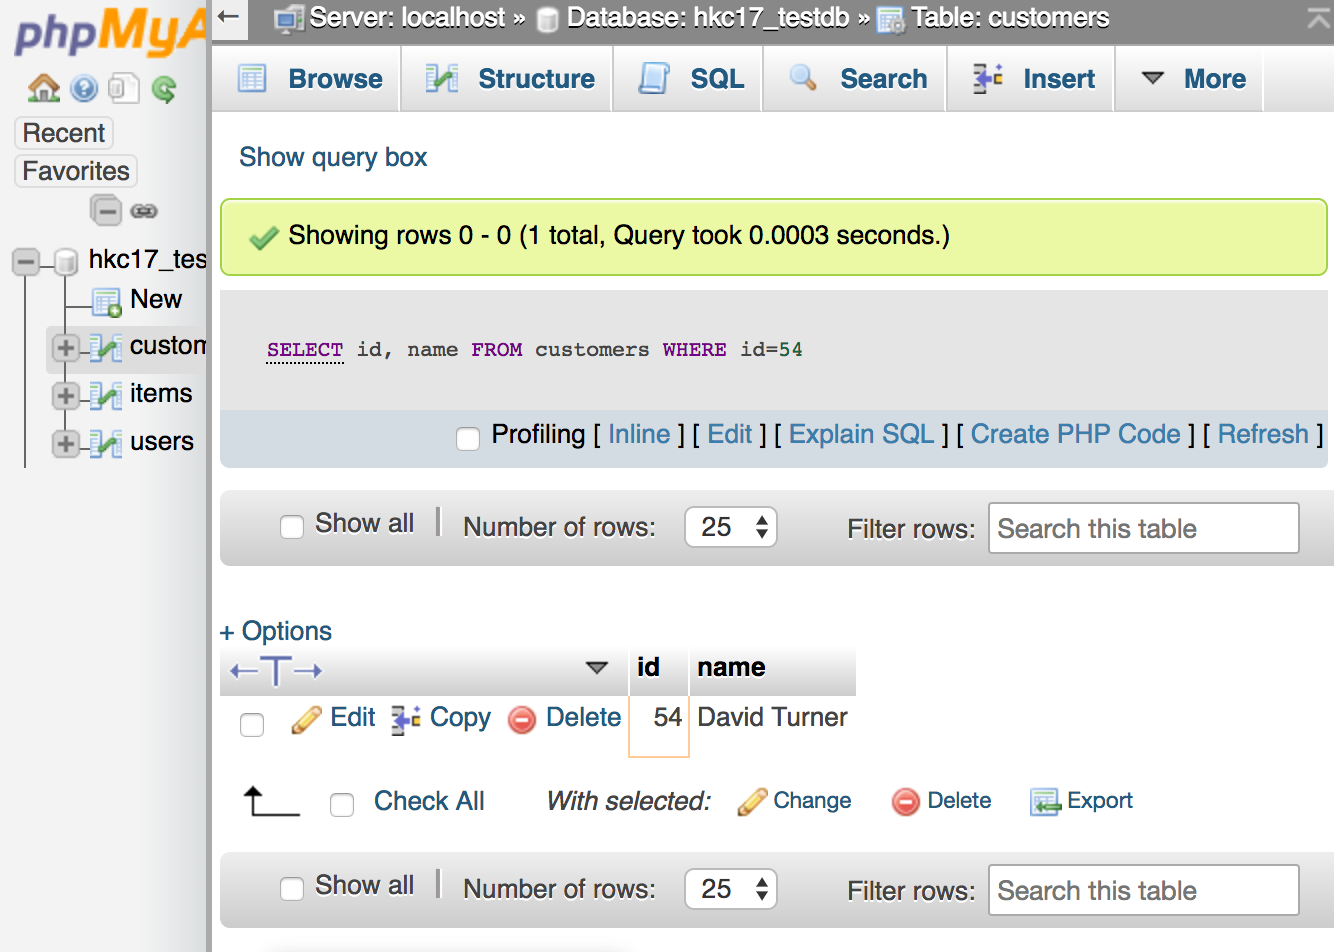Select the David Turner row checkbox
This screenshot has width=1334, height=952.
(252, 725)
